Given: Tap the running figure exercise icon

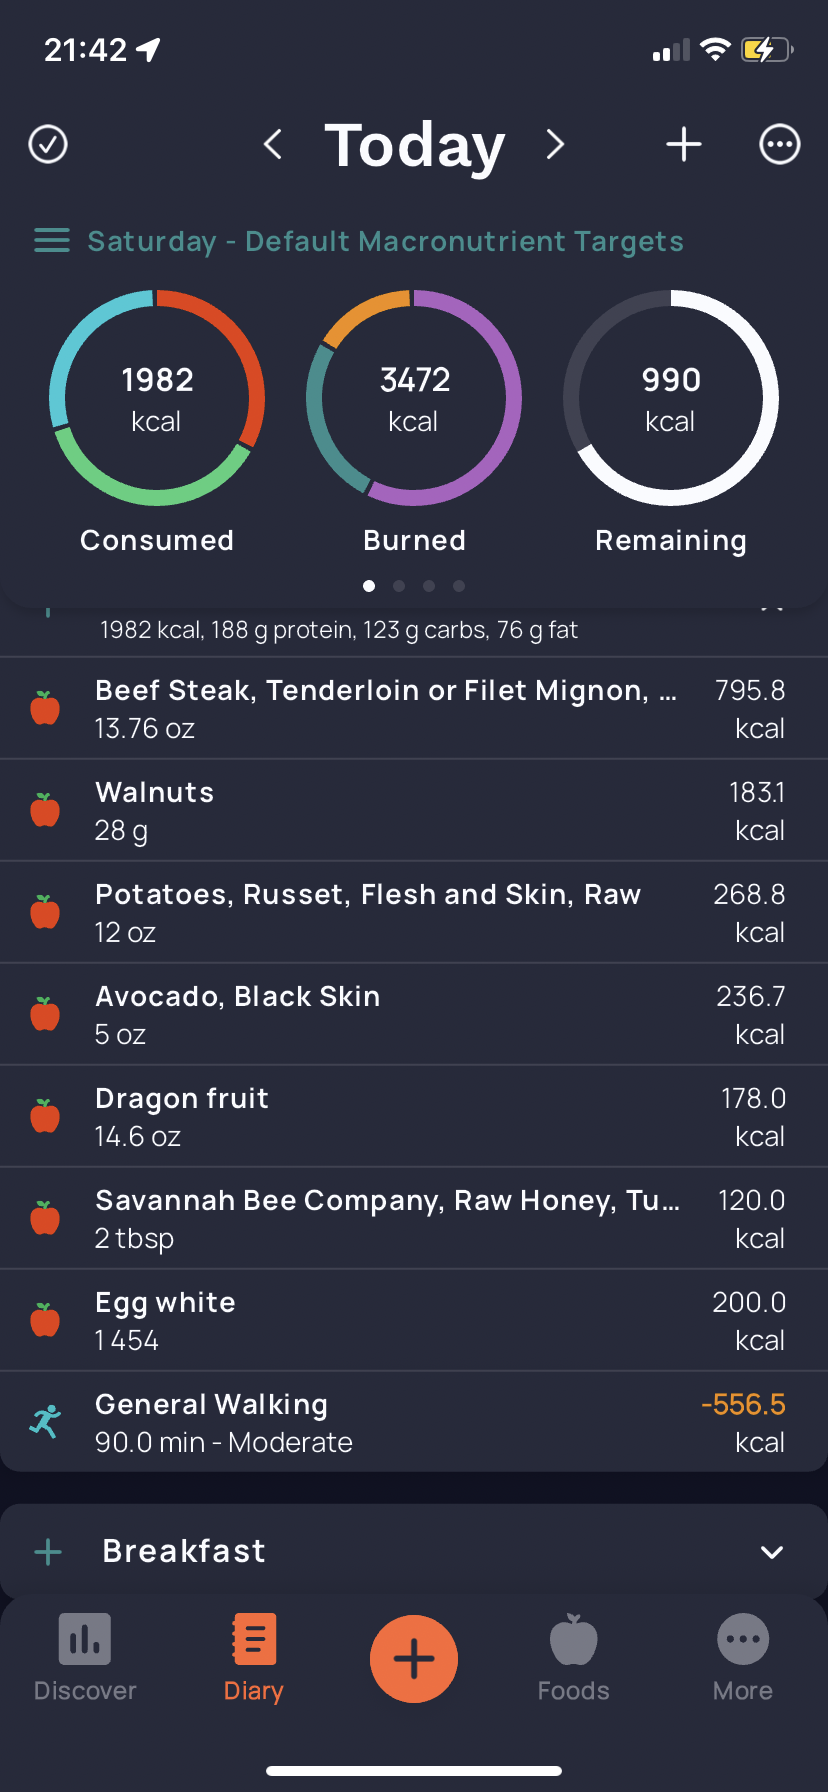Looking at the screenshot, I should click(45, 1422).
